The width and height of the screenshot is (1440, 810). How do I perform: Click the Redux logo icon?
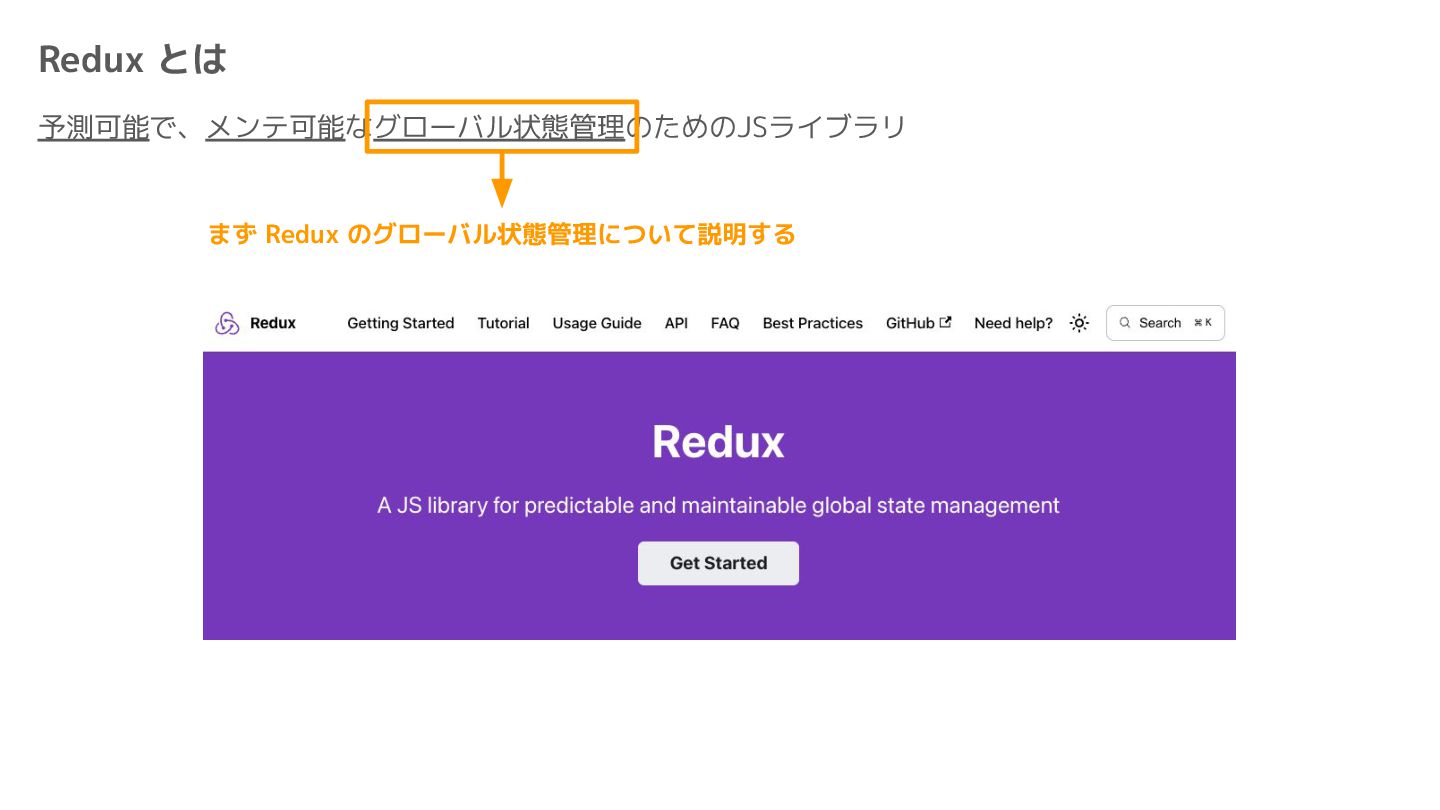pyautogui.click(x=227, y=323)
